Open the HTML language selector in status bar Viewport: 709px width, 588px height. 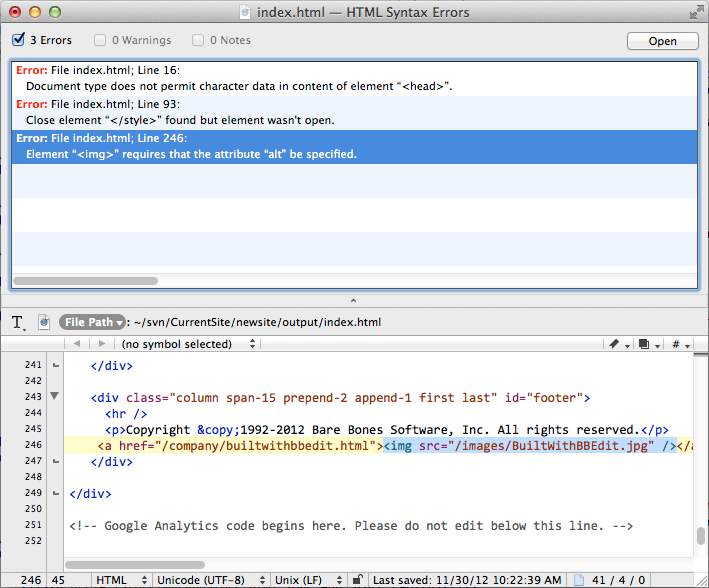click(x=119, y=579)
